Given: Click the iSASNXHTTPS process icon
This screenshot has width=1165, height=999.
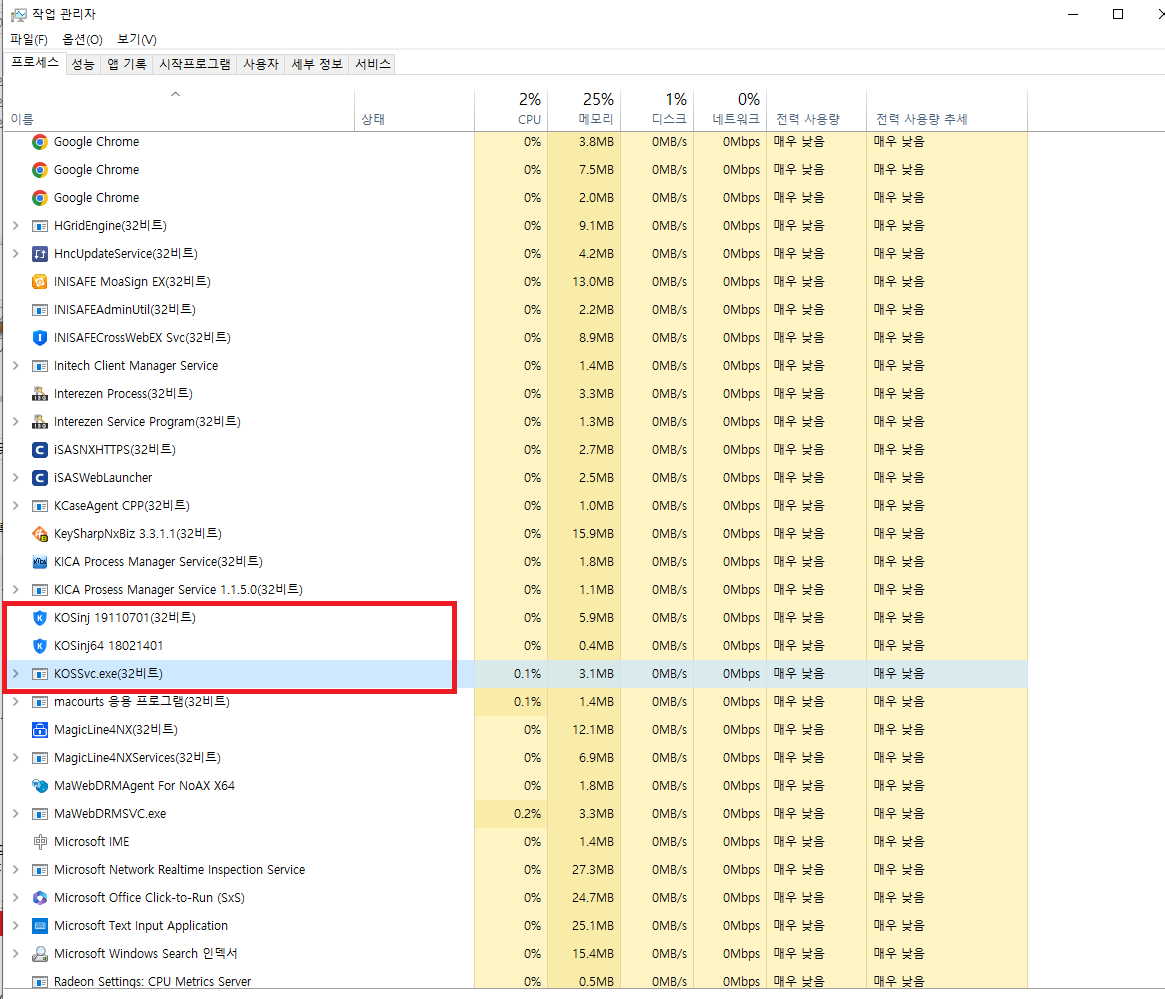Looking at the screenshot, I should click(x=40, y=449).
